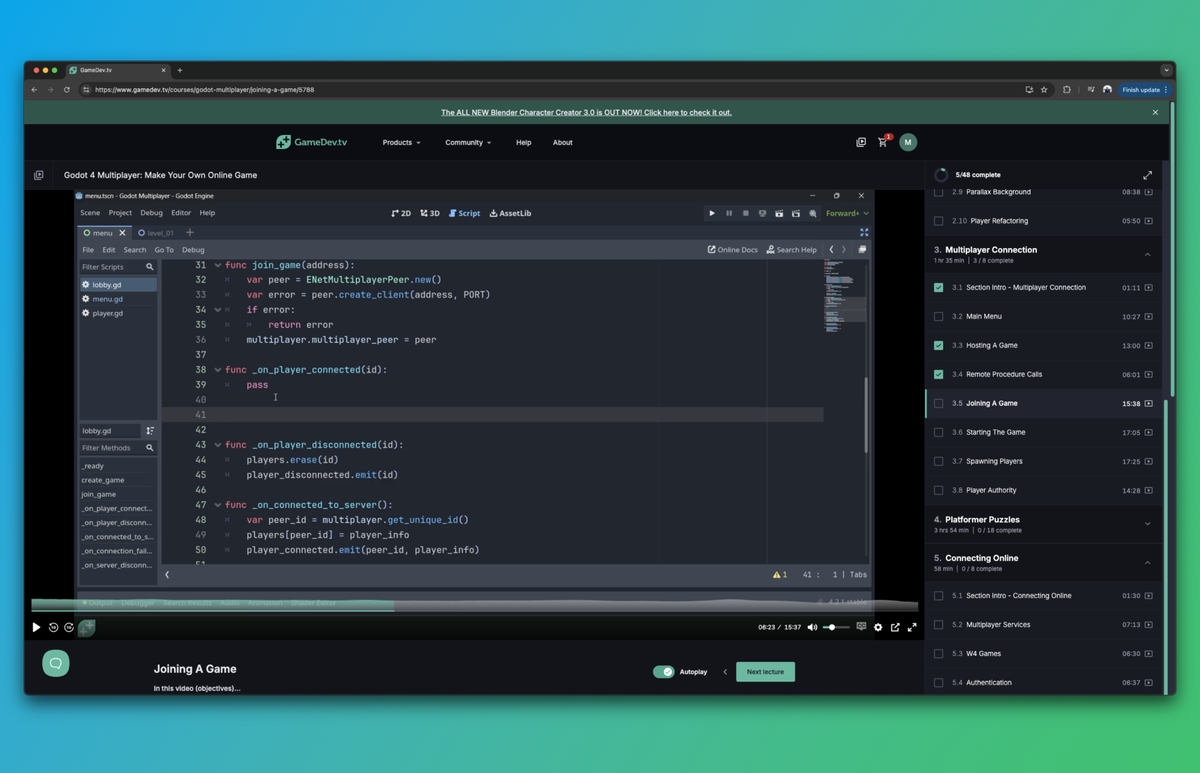Open the browser media controls icon

(x=1091, y=89)
